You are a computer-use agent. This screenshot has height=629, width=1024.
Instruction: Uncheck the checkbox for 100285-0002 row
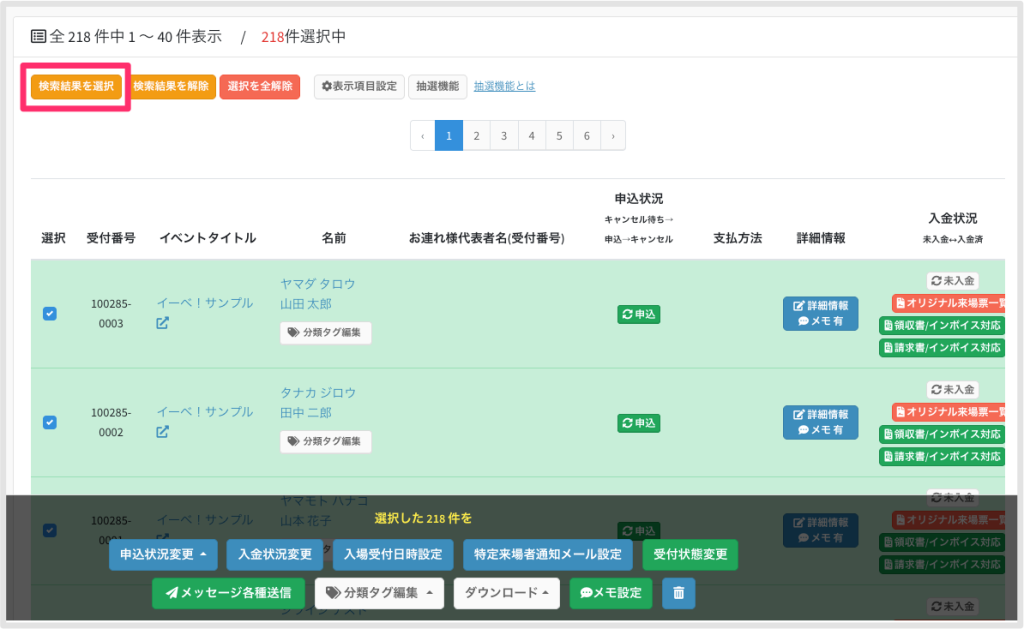pos(50,423)
